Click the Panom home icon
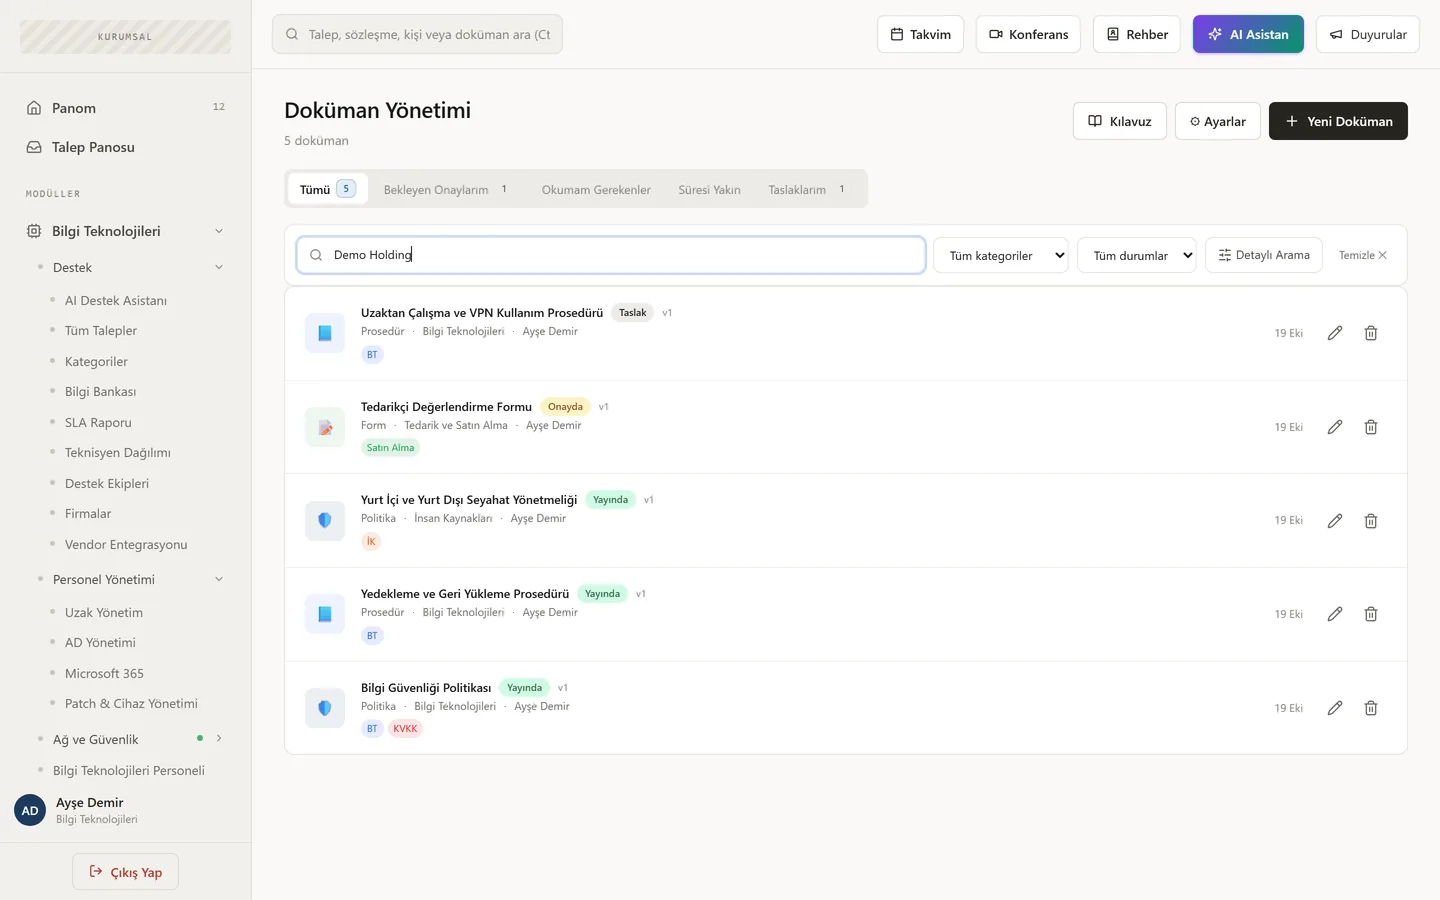Image resolution: width=1440 pixels, height=900 pixels. (x=34, y=108)
